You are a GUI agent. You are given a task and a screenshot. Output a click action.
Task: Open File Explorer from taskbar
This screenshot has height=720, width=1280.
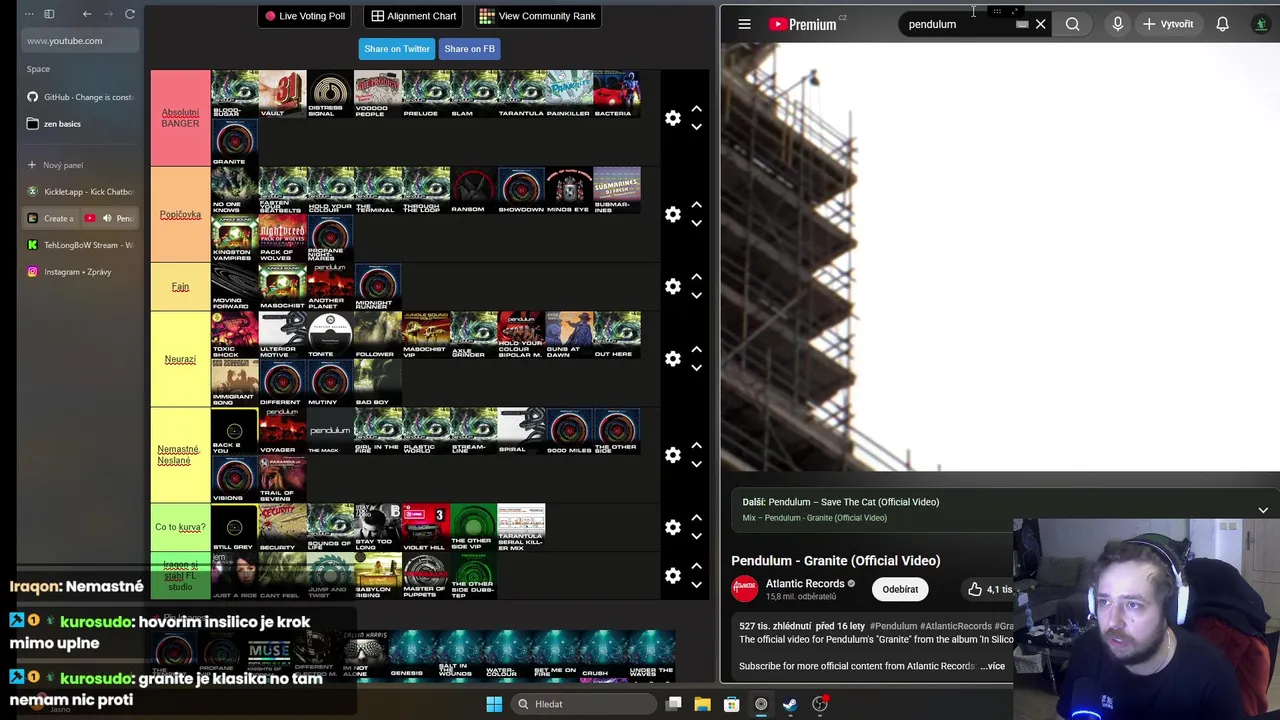click(x=703, y=704)
